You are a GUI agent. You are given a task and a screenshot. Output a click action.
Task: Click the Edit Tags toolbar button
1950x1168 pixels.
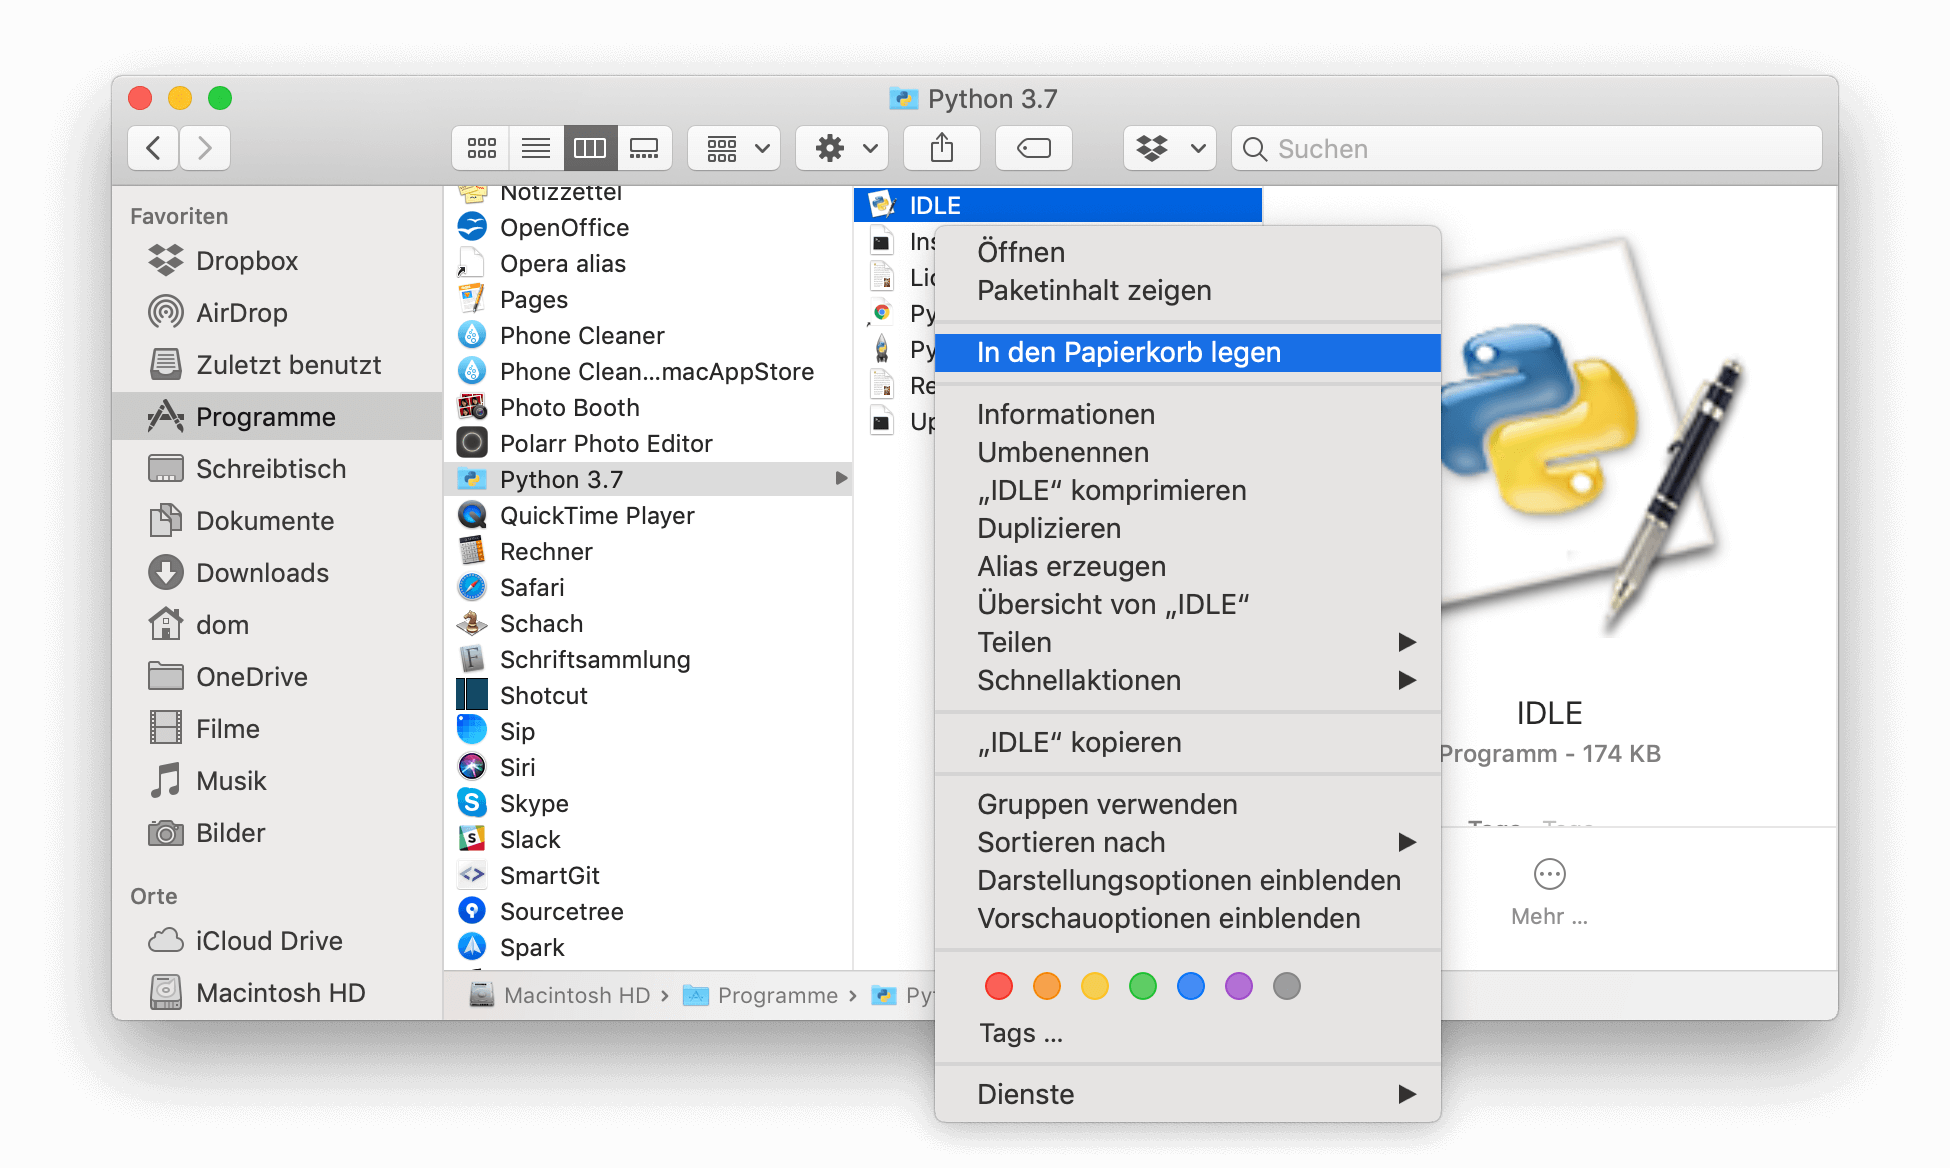1033,149
